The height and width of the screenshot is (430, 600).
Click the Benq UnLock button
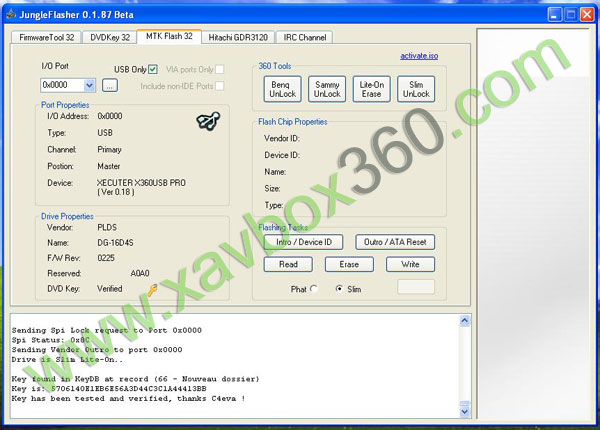(283, 89)
